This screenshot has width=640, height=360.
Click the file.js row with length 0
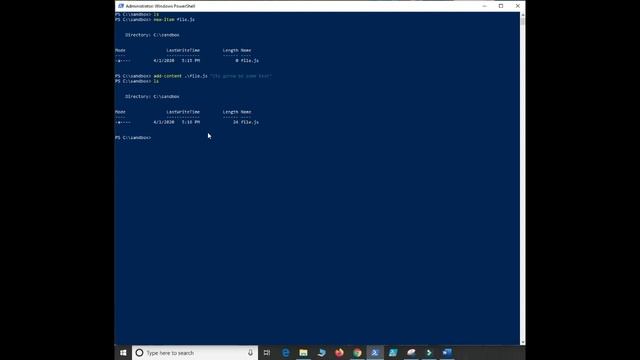click(187, 60)
